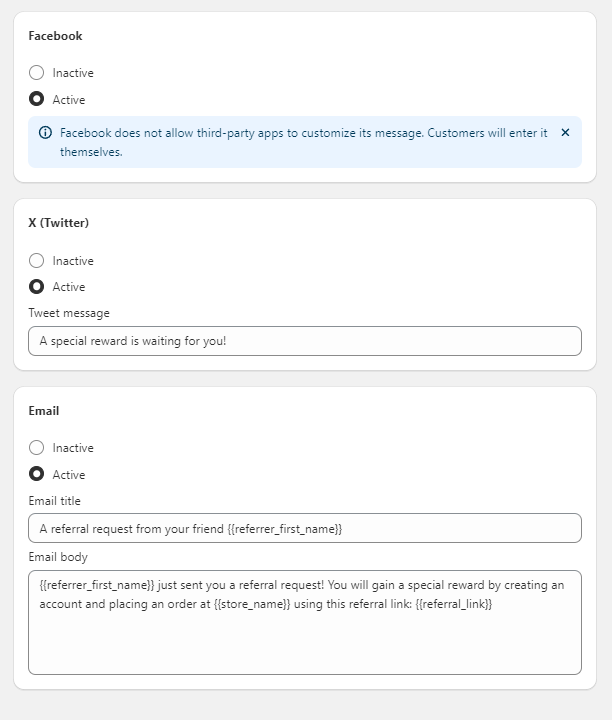Click the Tweet message label
612x720 pixels.
click(x=69, y=313)
